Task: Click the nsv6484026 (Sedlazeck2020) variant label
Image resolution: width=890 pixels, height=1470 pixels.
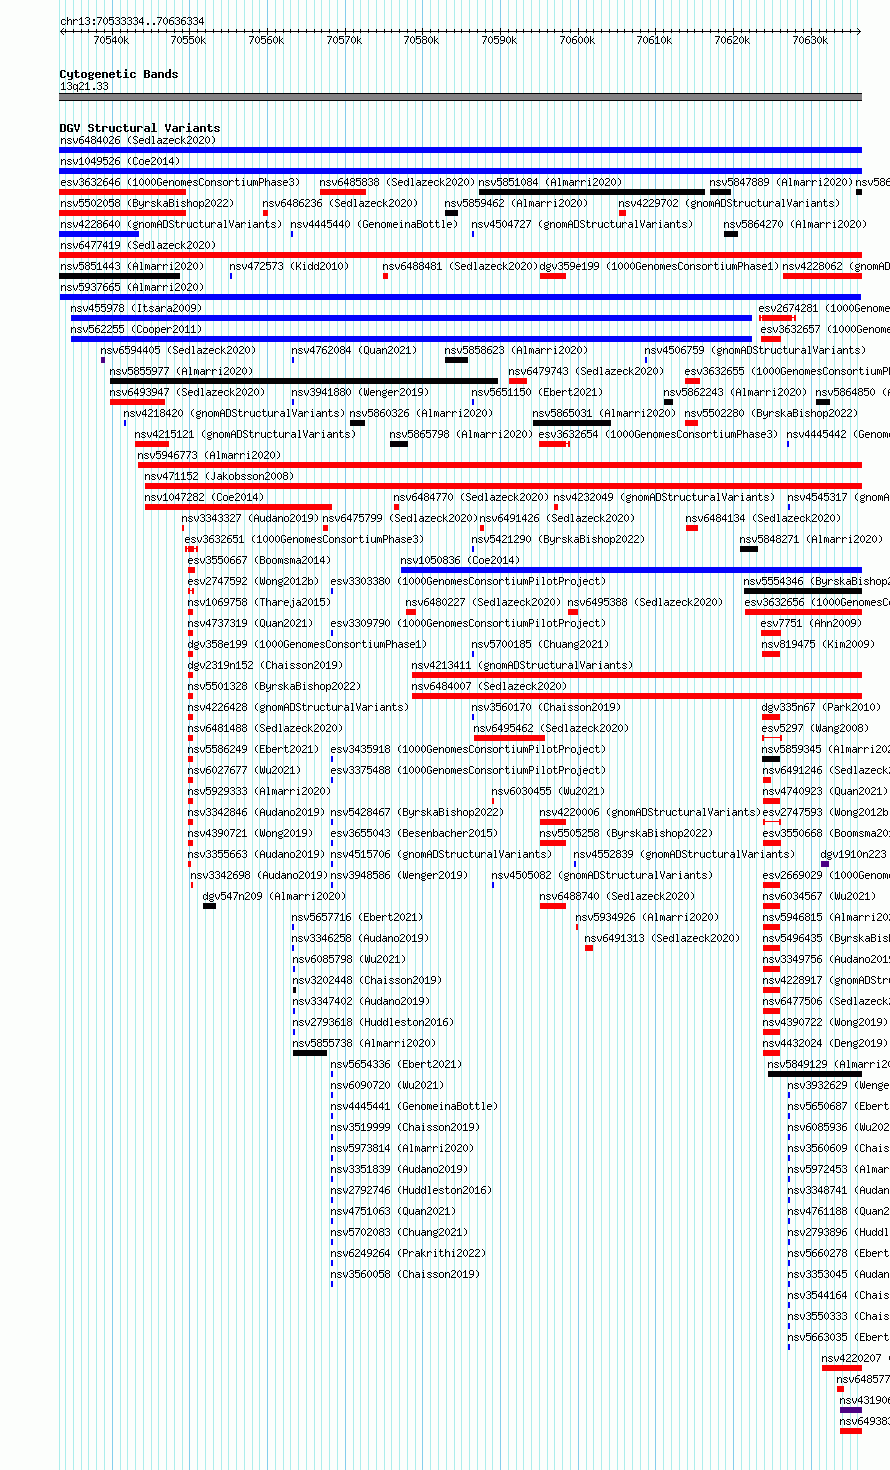Action: 137,140
